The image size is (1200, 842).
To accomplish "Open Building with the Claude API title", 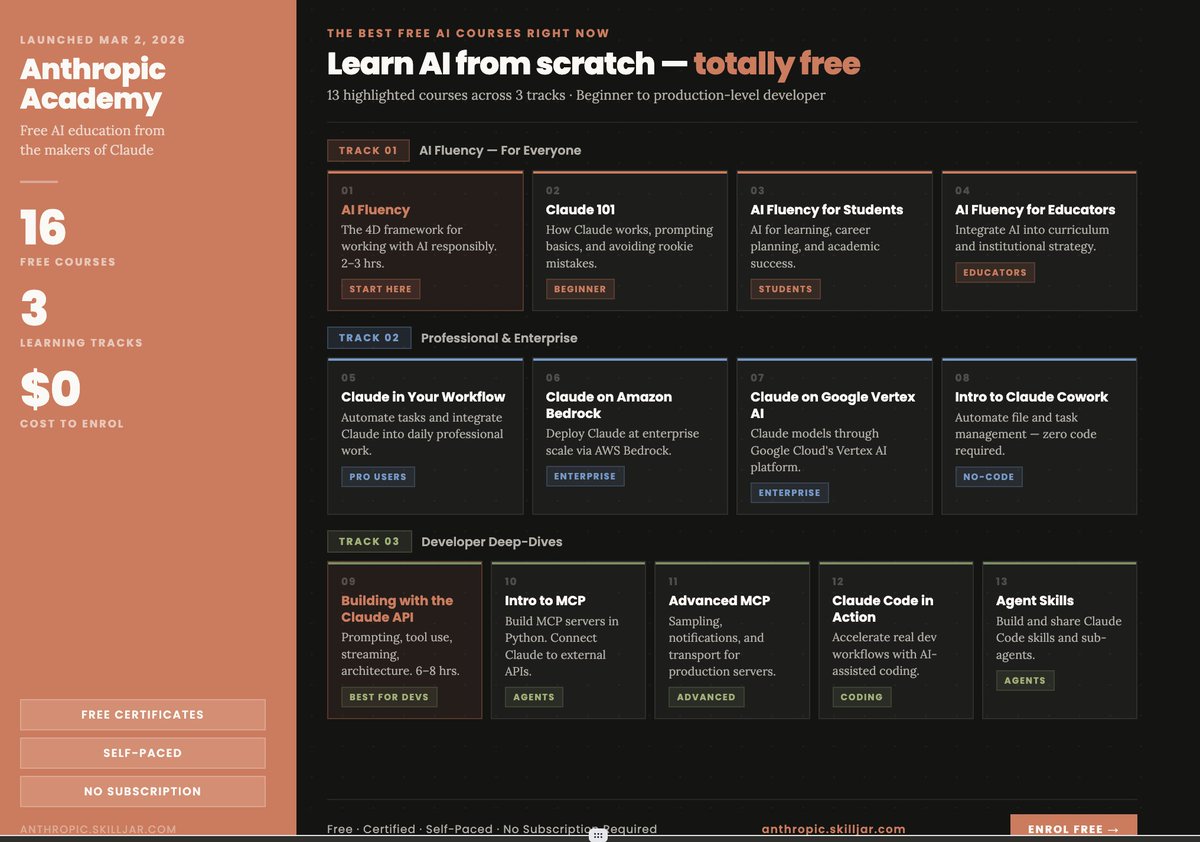I will (x=397, y=609).
